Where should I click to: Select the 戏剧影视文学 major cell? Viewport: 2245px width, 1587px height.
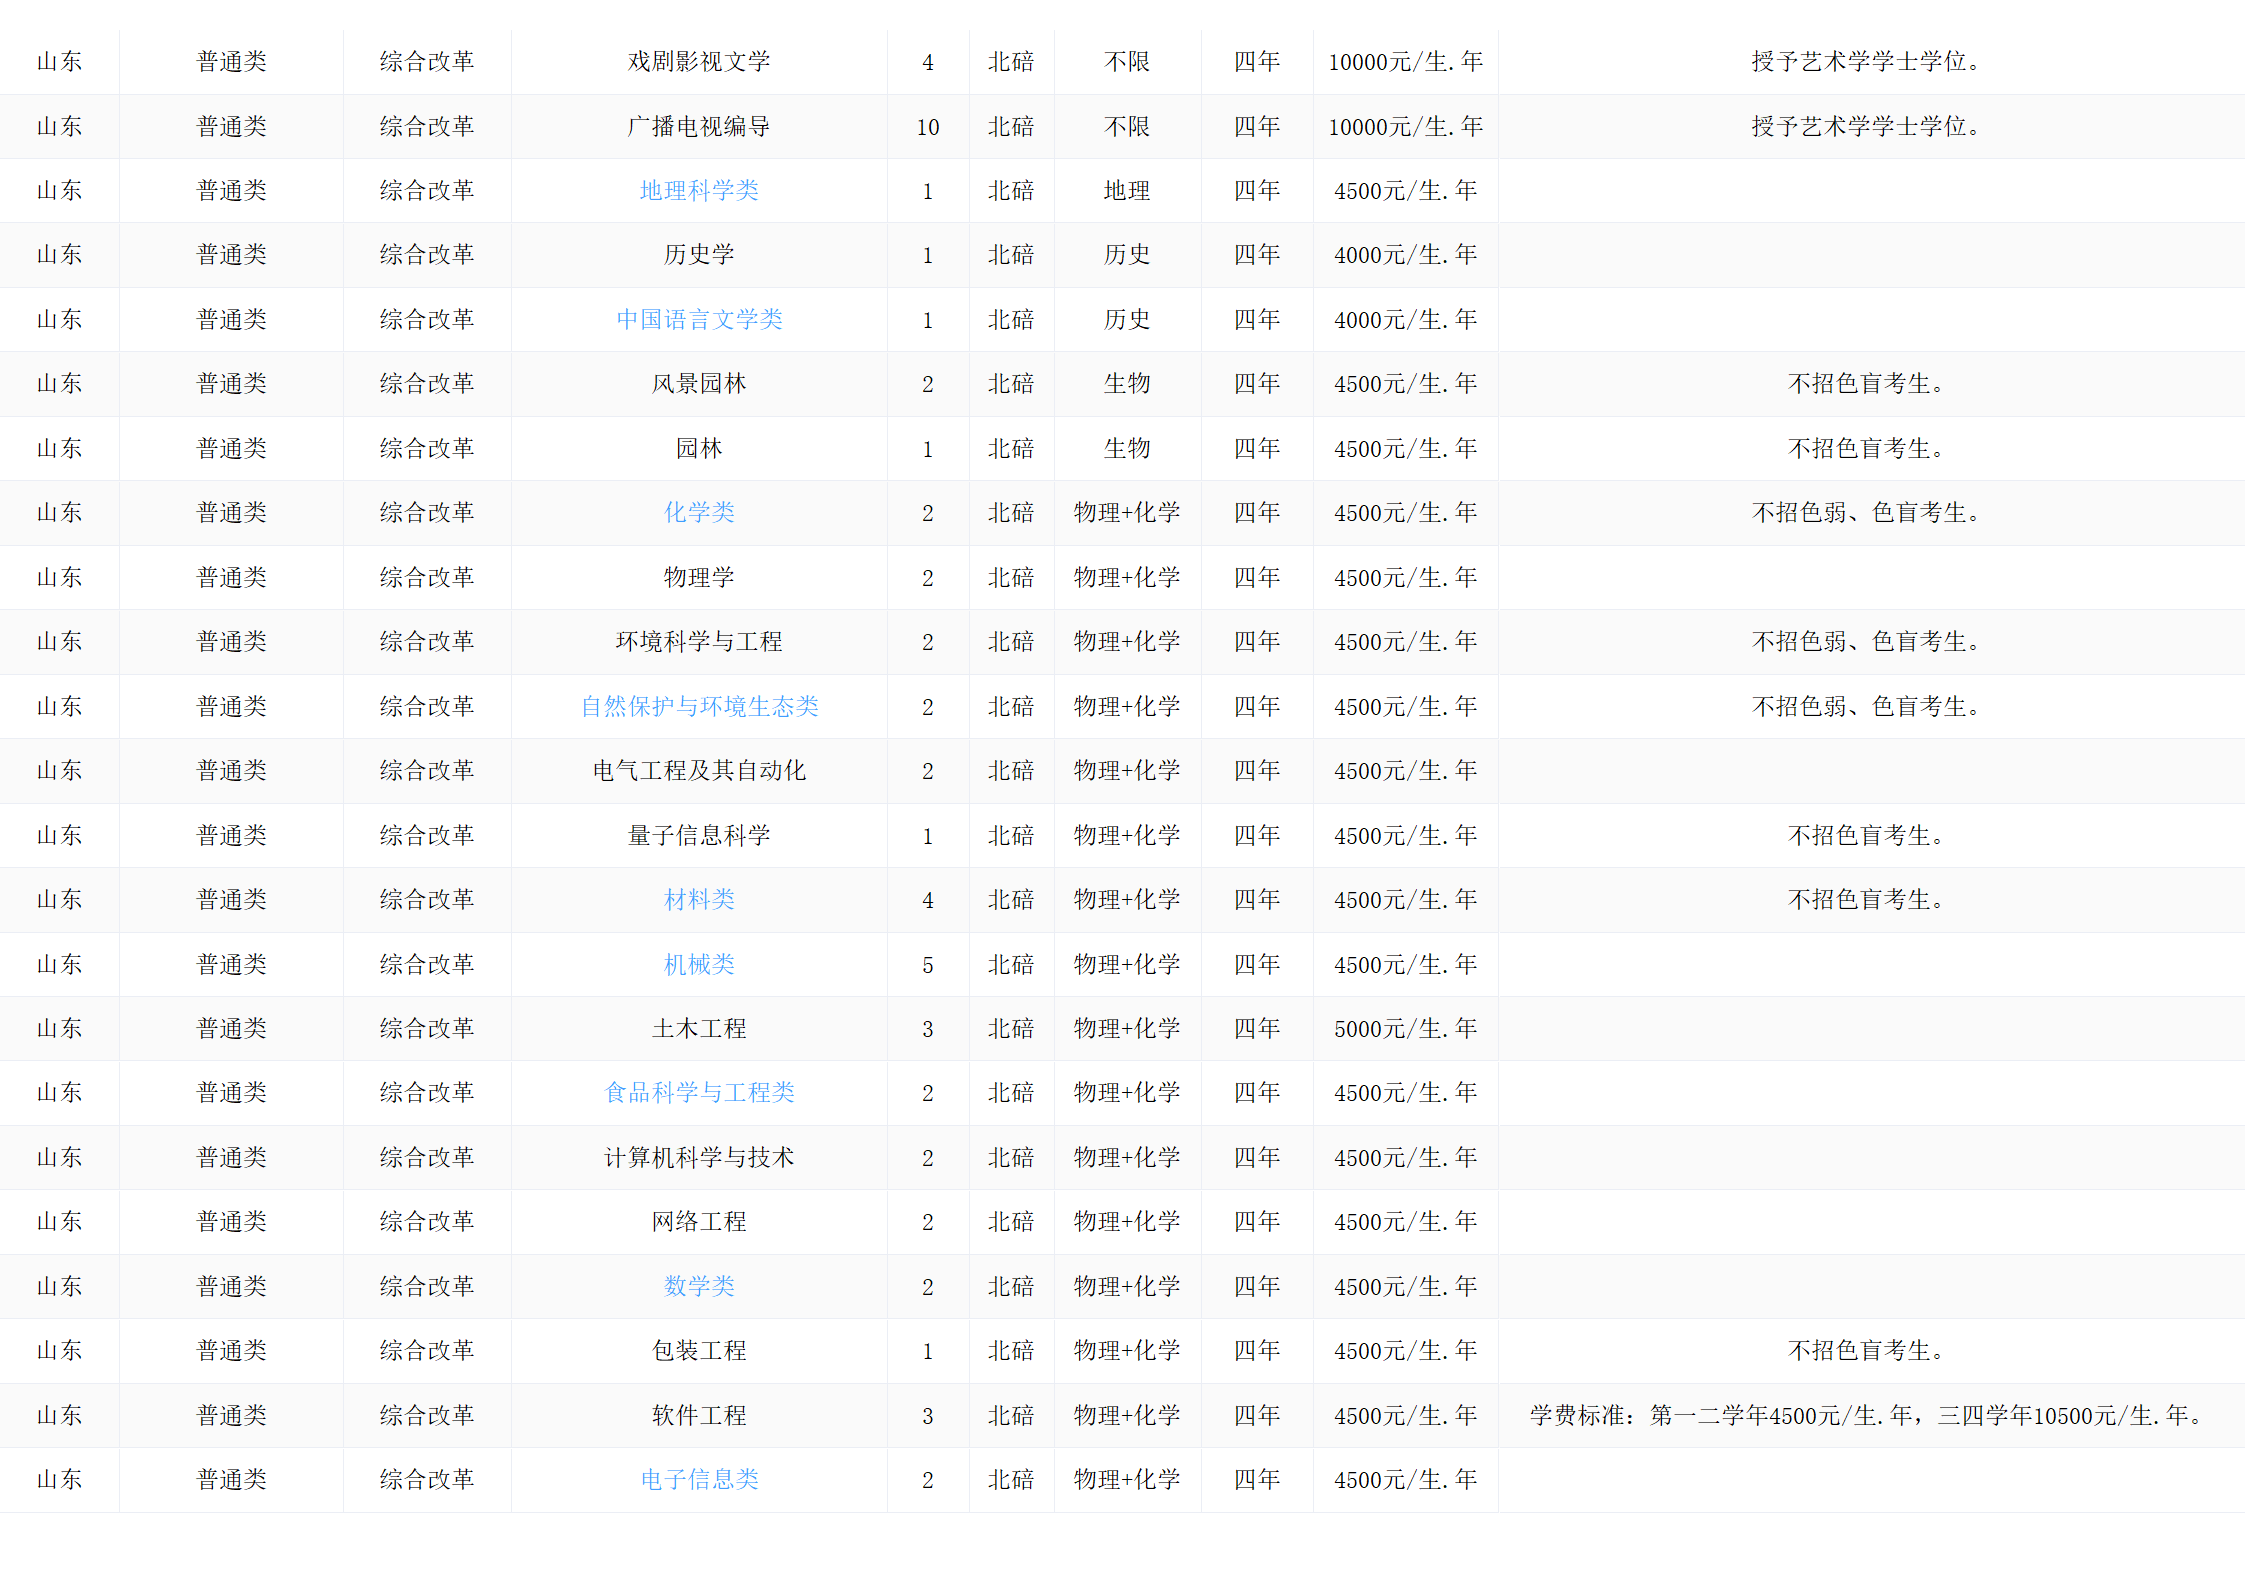click(x=698, y=61)
